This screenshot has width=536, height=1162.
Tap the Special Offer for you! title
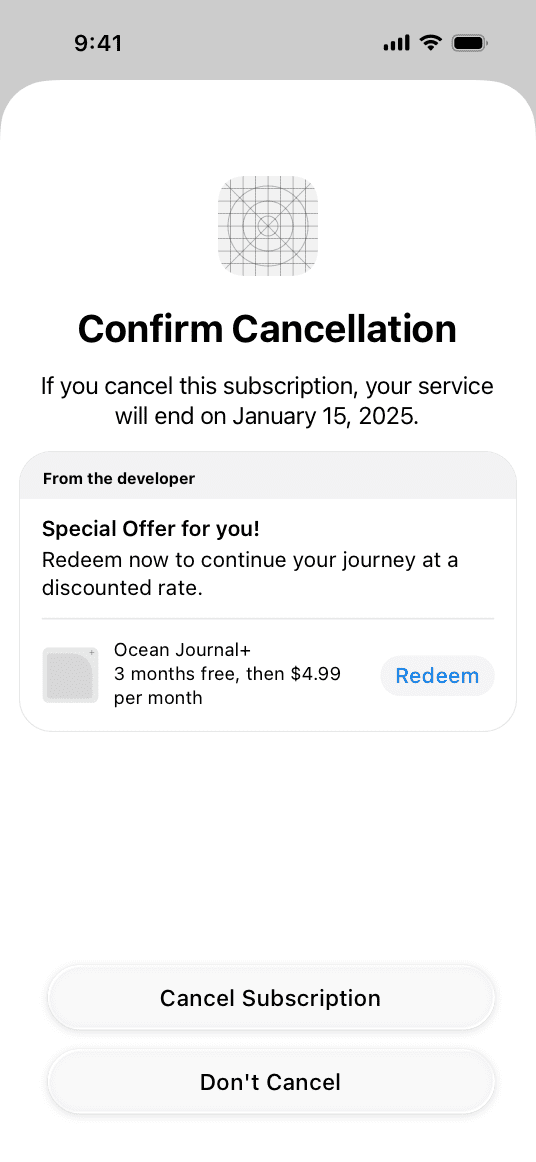click(x=151, y=529)
